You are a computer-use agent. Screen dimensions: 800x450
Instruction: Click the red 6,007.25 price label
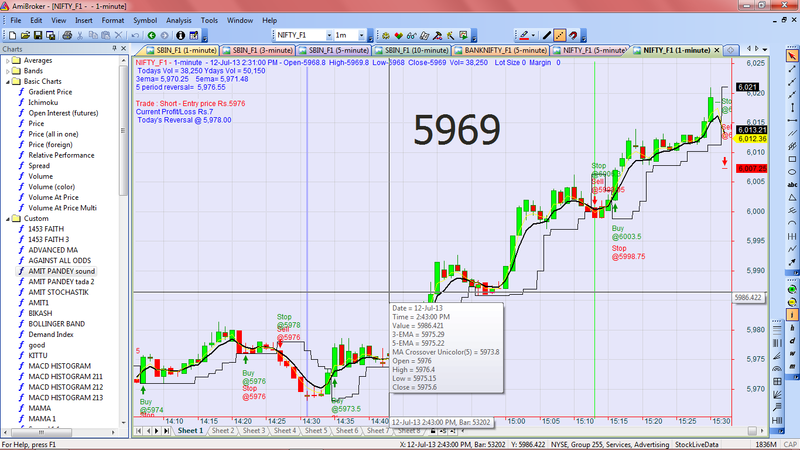point(752,168)
